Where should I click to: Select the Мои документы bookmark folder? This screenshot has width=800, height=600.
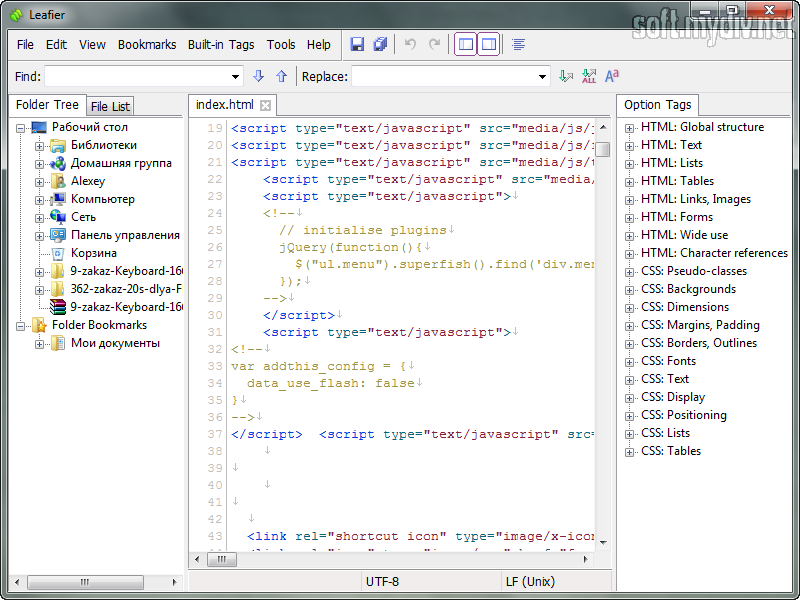(115, 343)
